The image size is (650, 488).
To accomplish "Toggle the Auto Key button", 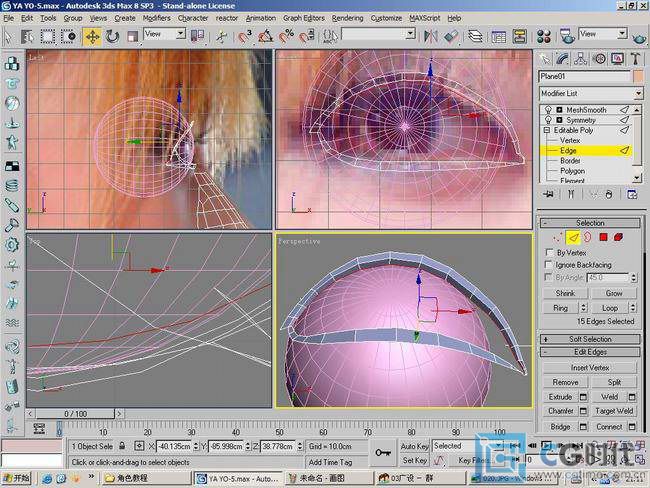I will click(x=414, y=446).
